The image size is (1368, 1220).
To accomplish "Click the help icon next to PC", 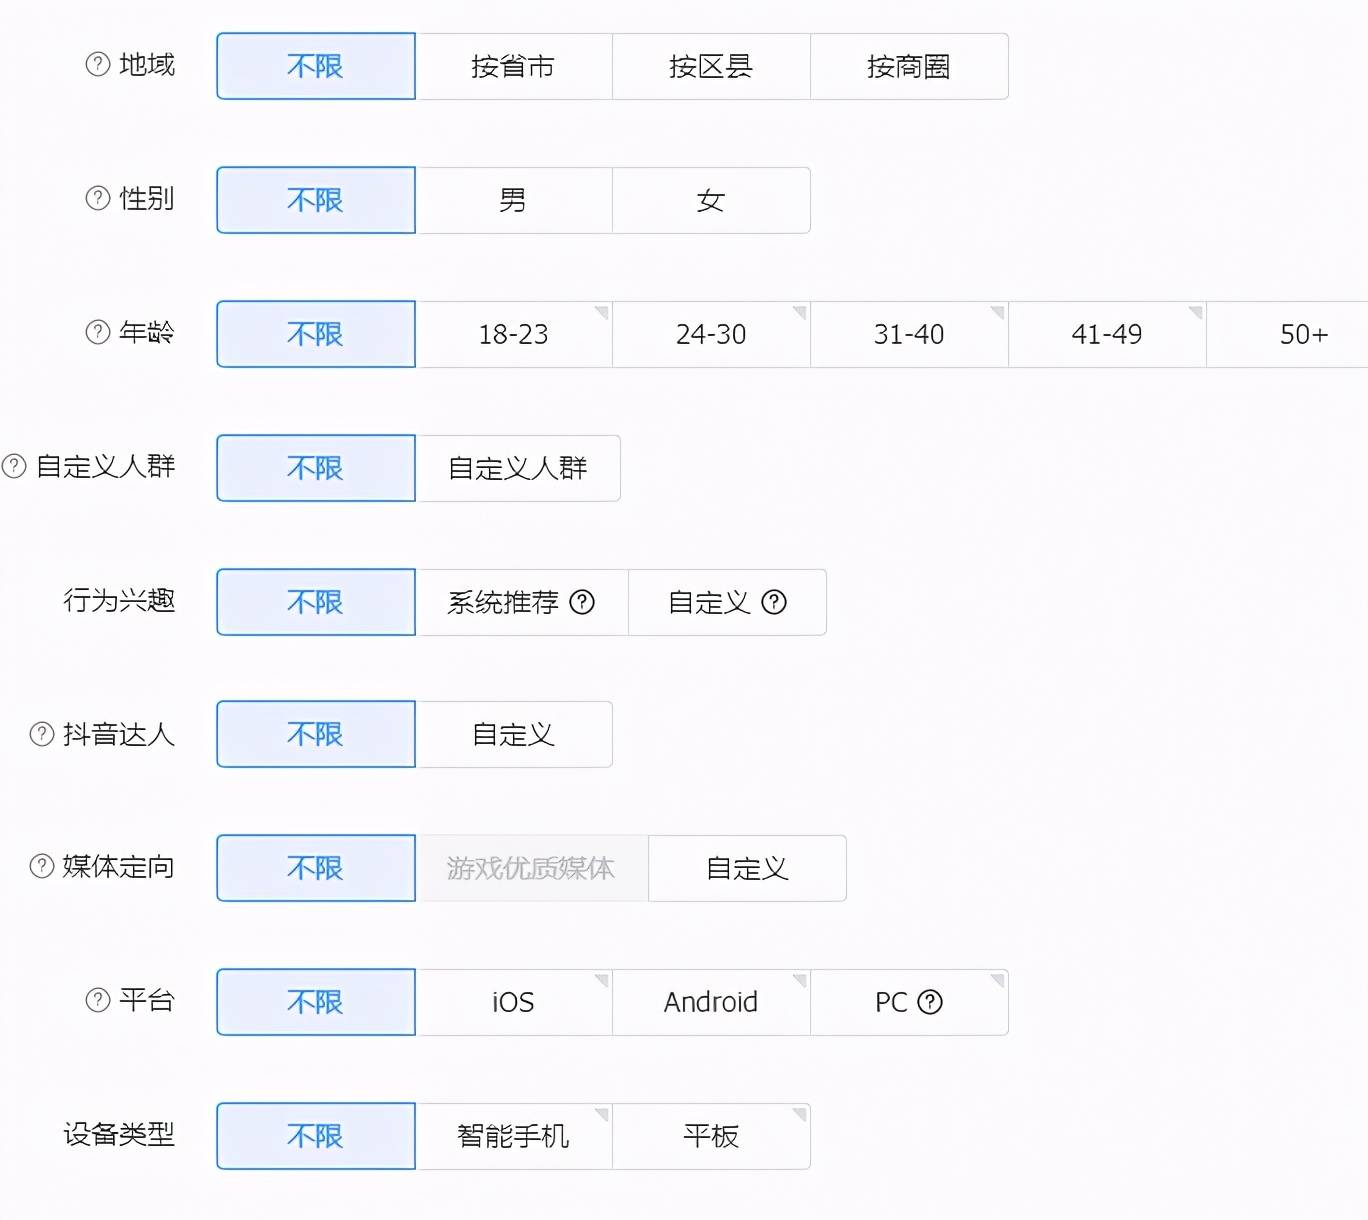I will pyautogui.click(x=930, y=1002).
